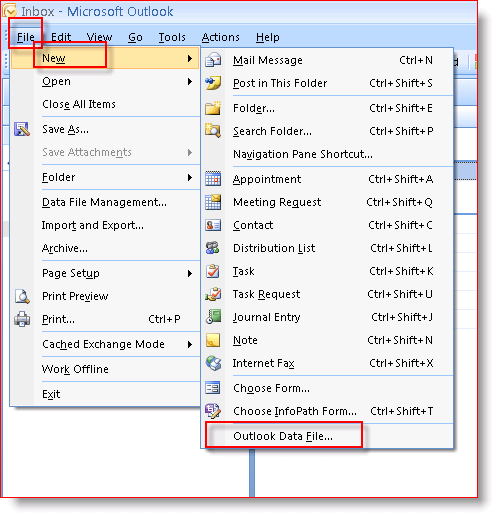Click the Task clipboard icon

[213, 271]
